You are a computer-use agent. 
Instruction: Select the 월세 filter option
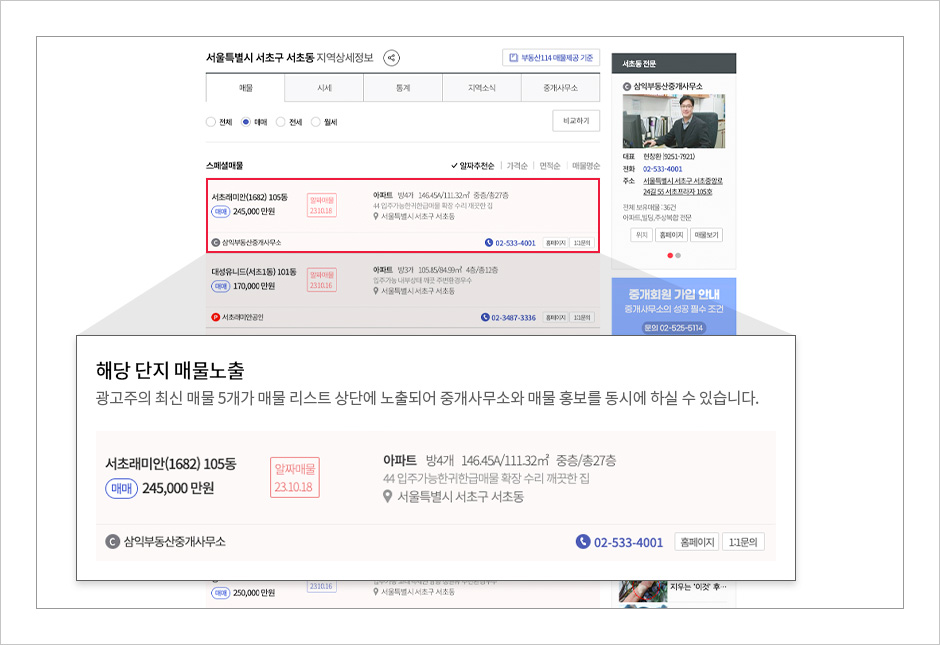tap(314, 121)
